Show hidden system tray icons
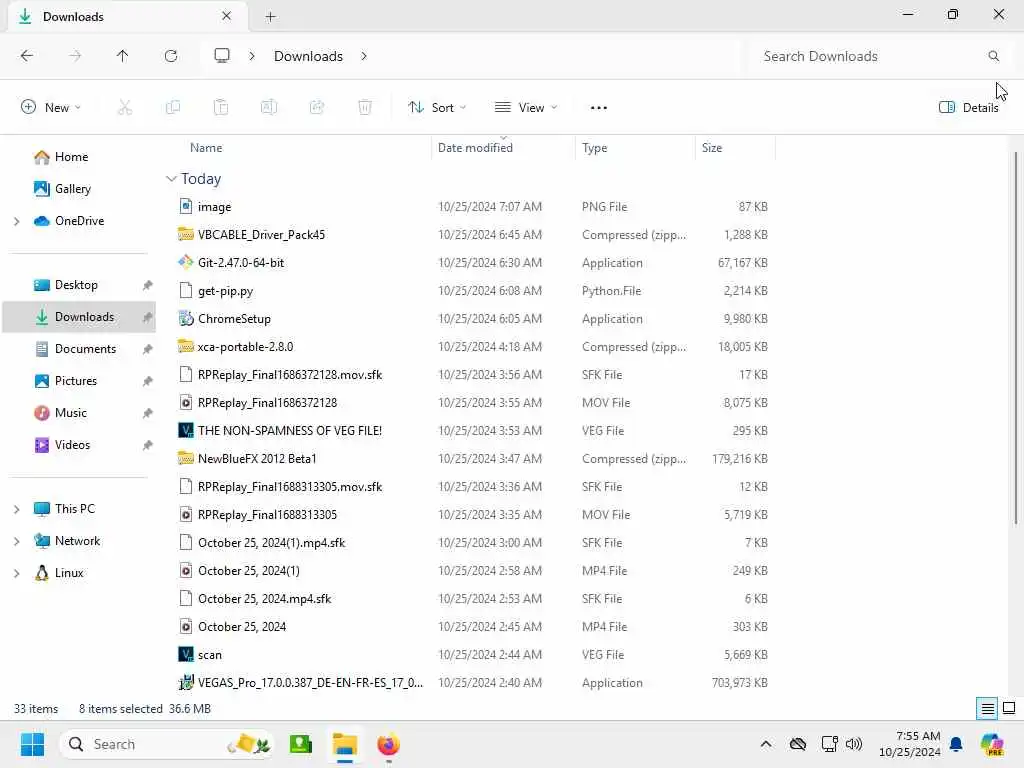This screenshot has height=768, width=1024. tap(766, 744)
